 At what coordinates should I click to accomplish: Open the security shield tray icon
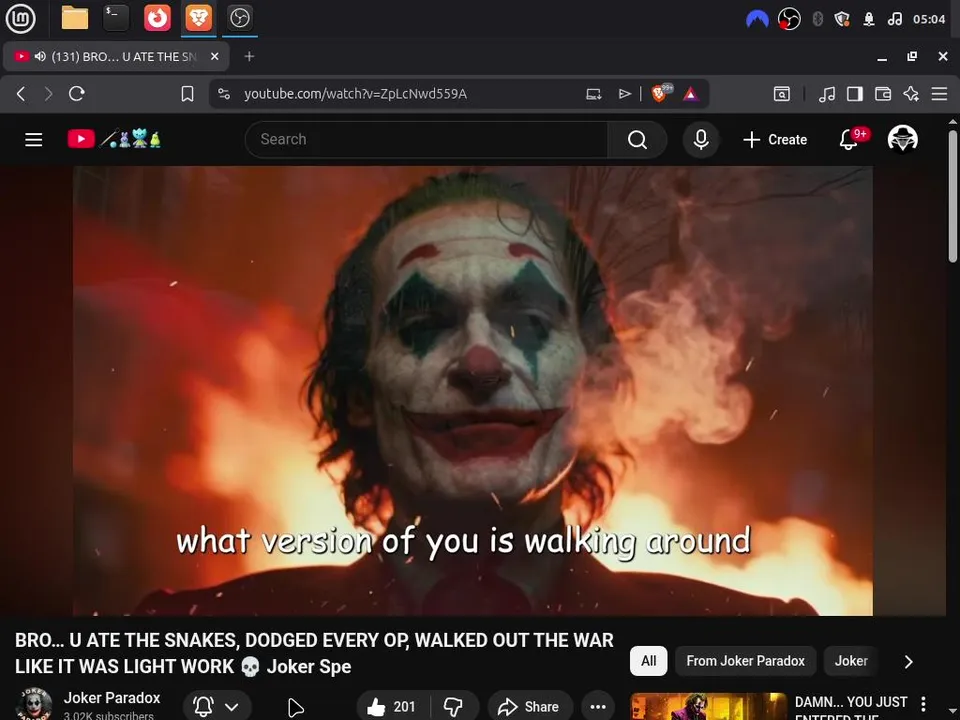[842, 20]
